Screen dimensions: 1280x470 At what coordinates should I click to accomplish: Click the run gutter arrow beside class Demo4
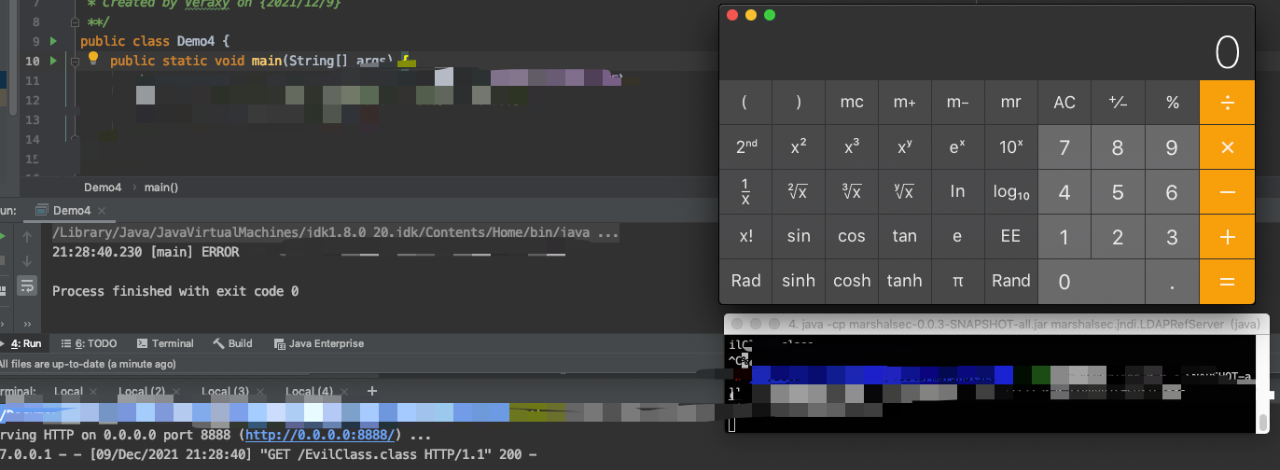53,41
